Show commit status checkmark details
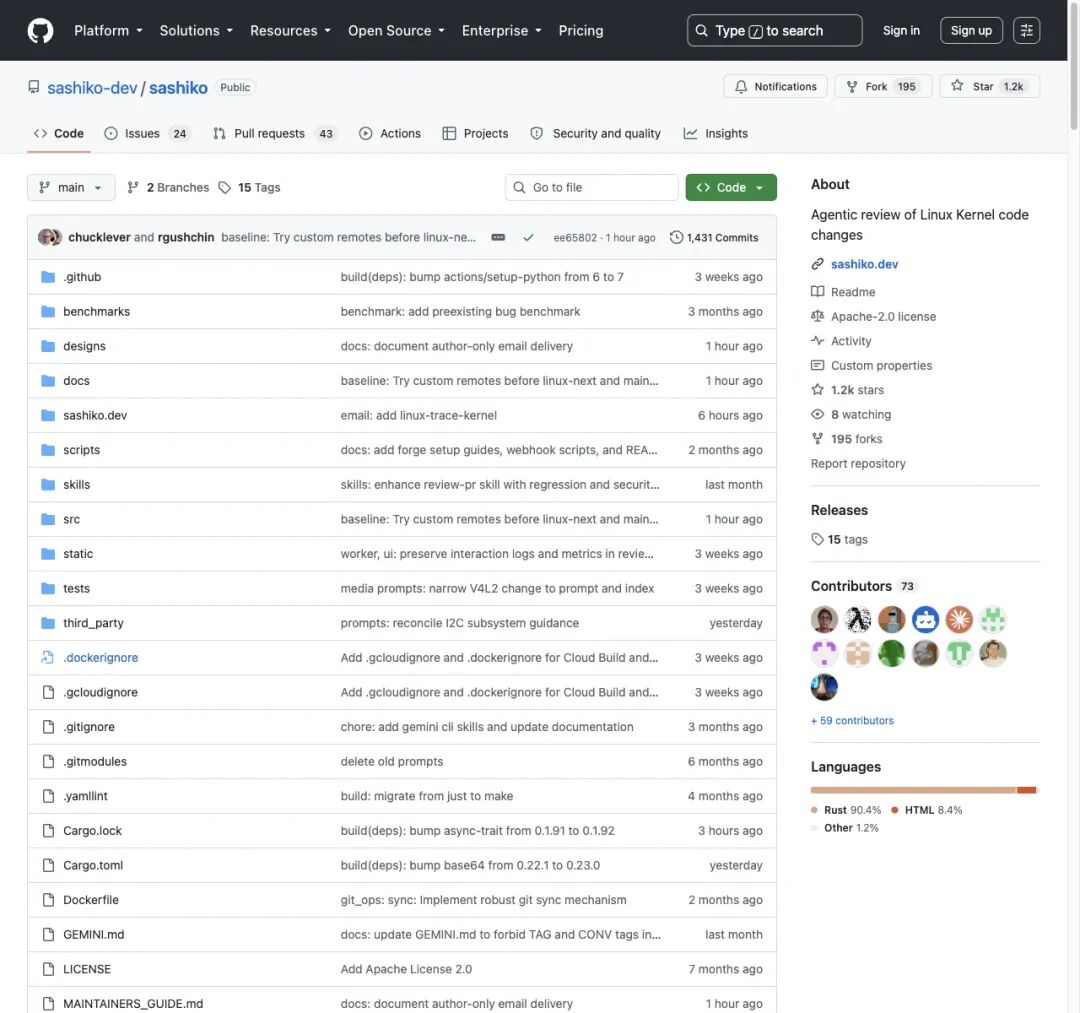The image size is (1080, 1013). (x=528, y=237)
